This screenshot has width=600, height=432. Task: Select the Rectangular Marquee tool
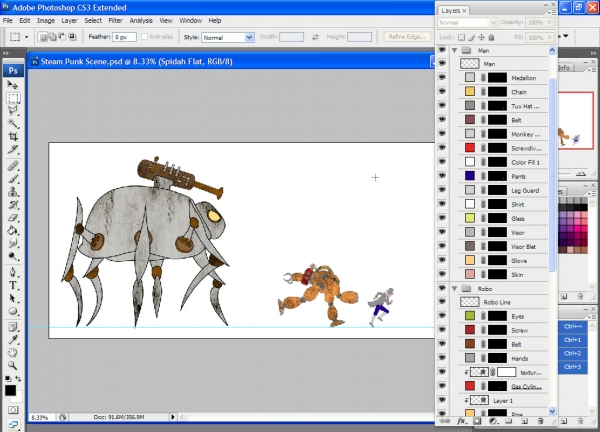[13, 98]
